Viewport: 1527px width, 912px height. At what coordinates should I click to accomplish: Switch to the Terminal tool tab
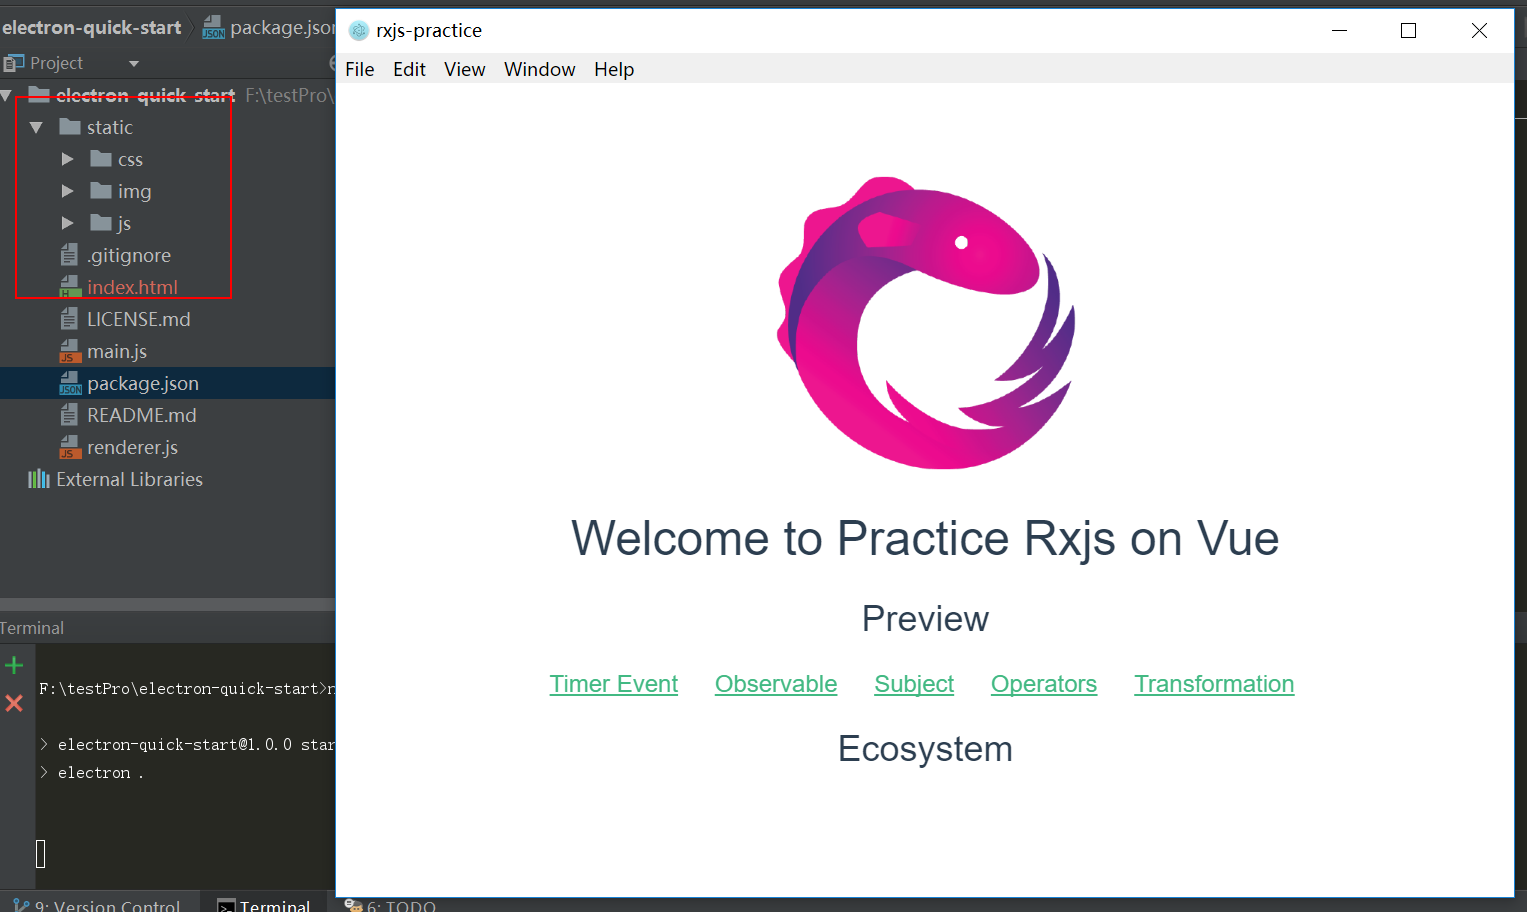pyautogui.click(x=264, y=904)
